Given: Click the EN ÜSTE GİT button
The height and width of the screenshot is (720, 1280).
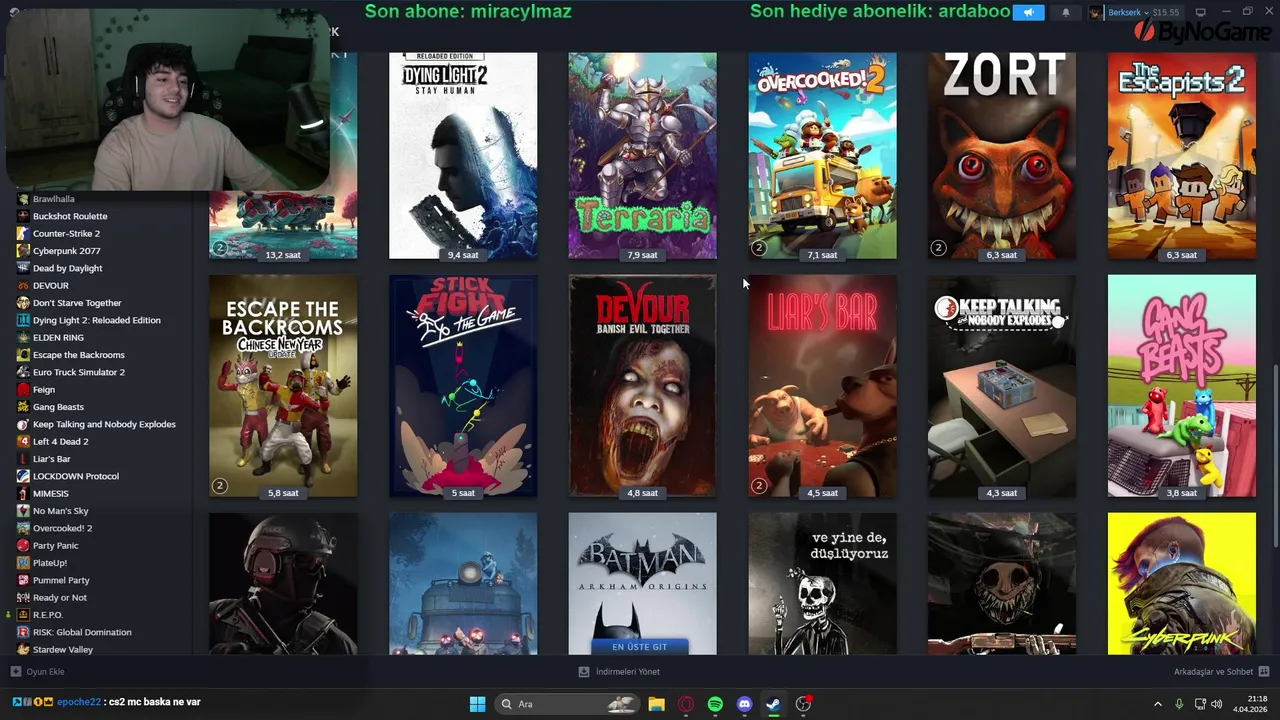Looking at the screenshot, I should pyautogui.click(x=639, y=647).
